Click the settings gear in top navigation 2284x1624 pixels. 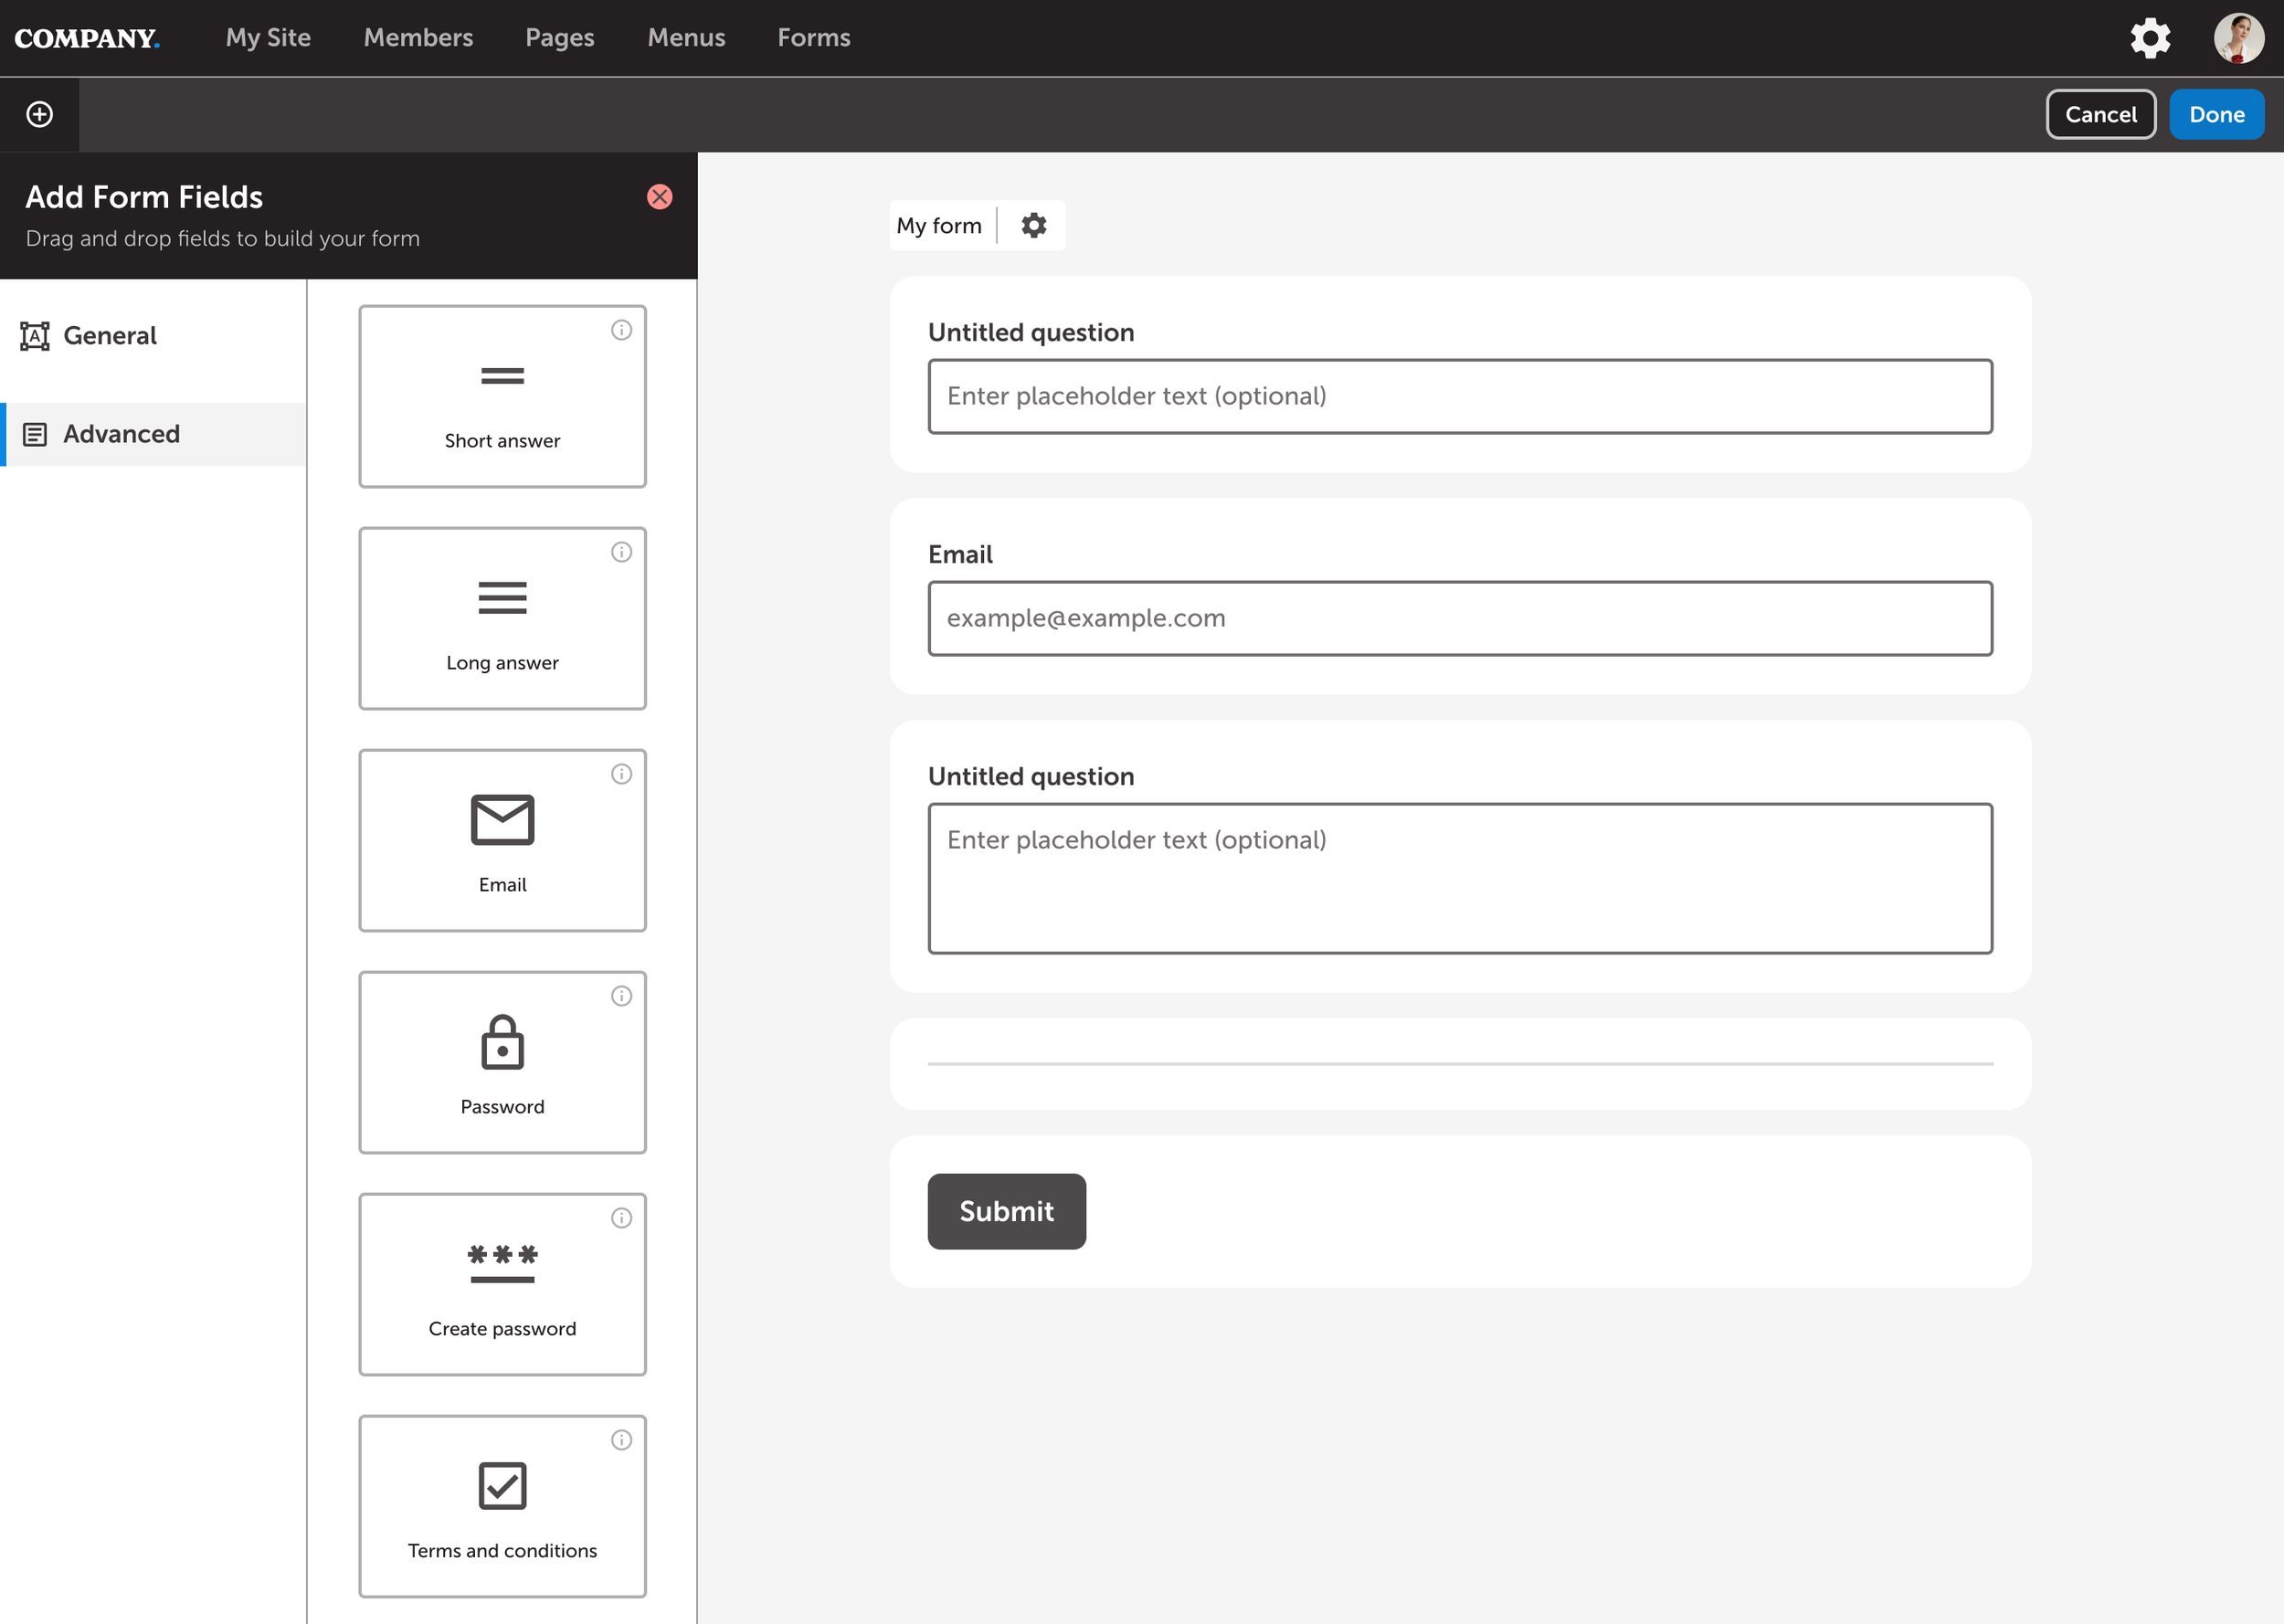[2149, 38]
